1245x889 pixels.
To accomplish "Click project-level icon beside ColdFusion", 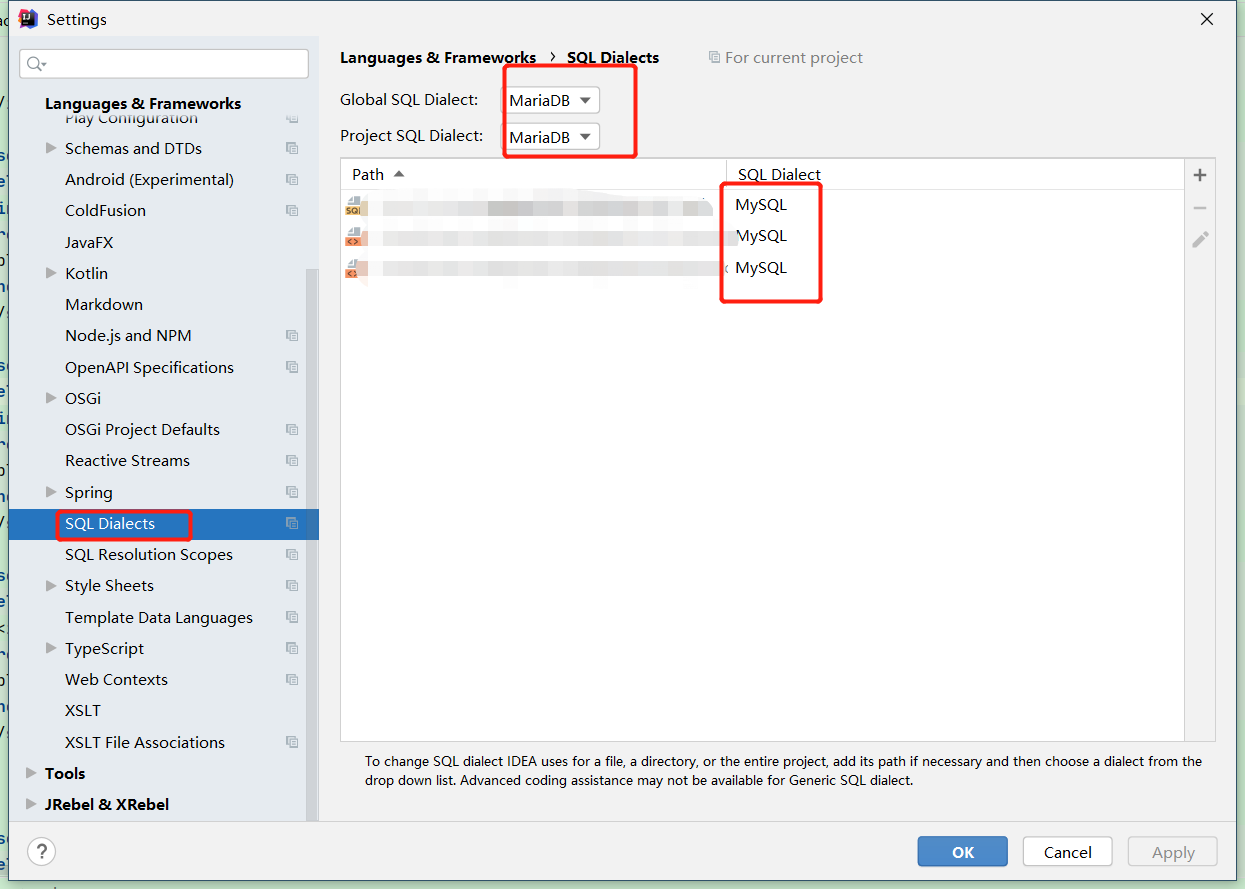I will coord(292,211).
